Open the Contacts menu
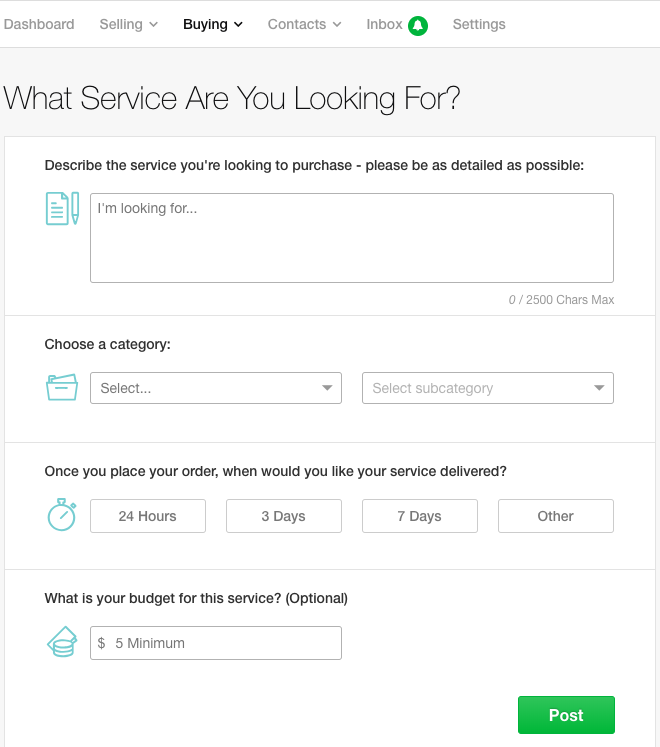Image resolution: width=660 pixels, height=747 pixels. 304,24
